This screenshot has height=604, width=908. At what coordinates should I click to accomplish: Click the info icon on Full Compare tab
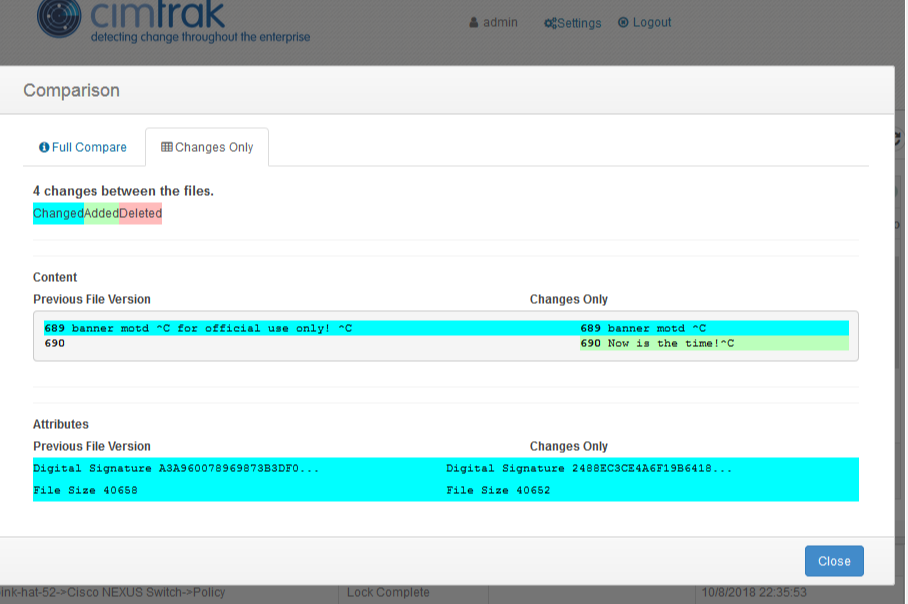click(44, 147)
